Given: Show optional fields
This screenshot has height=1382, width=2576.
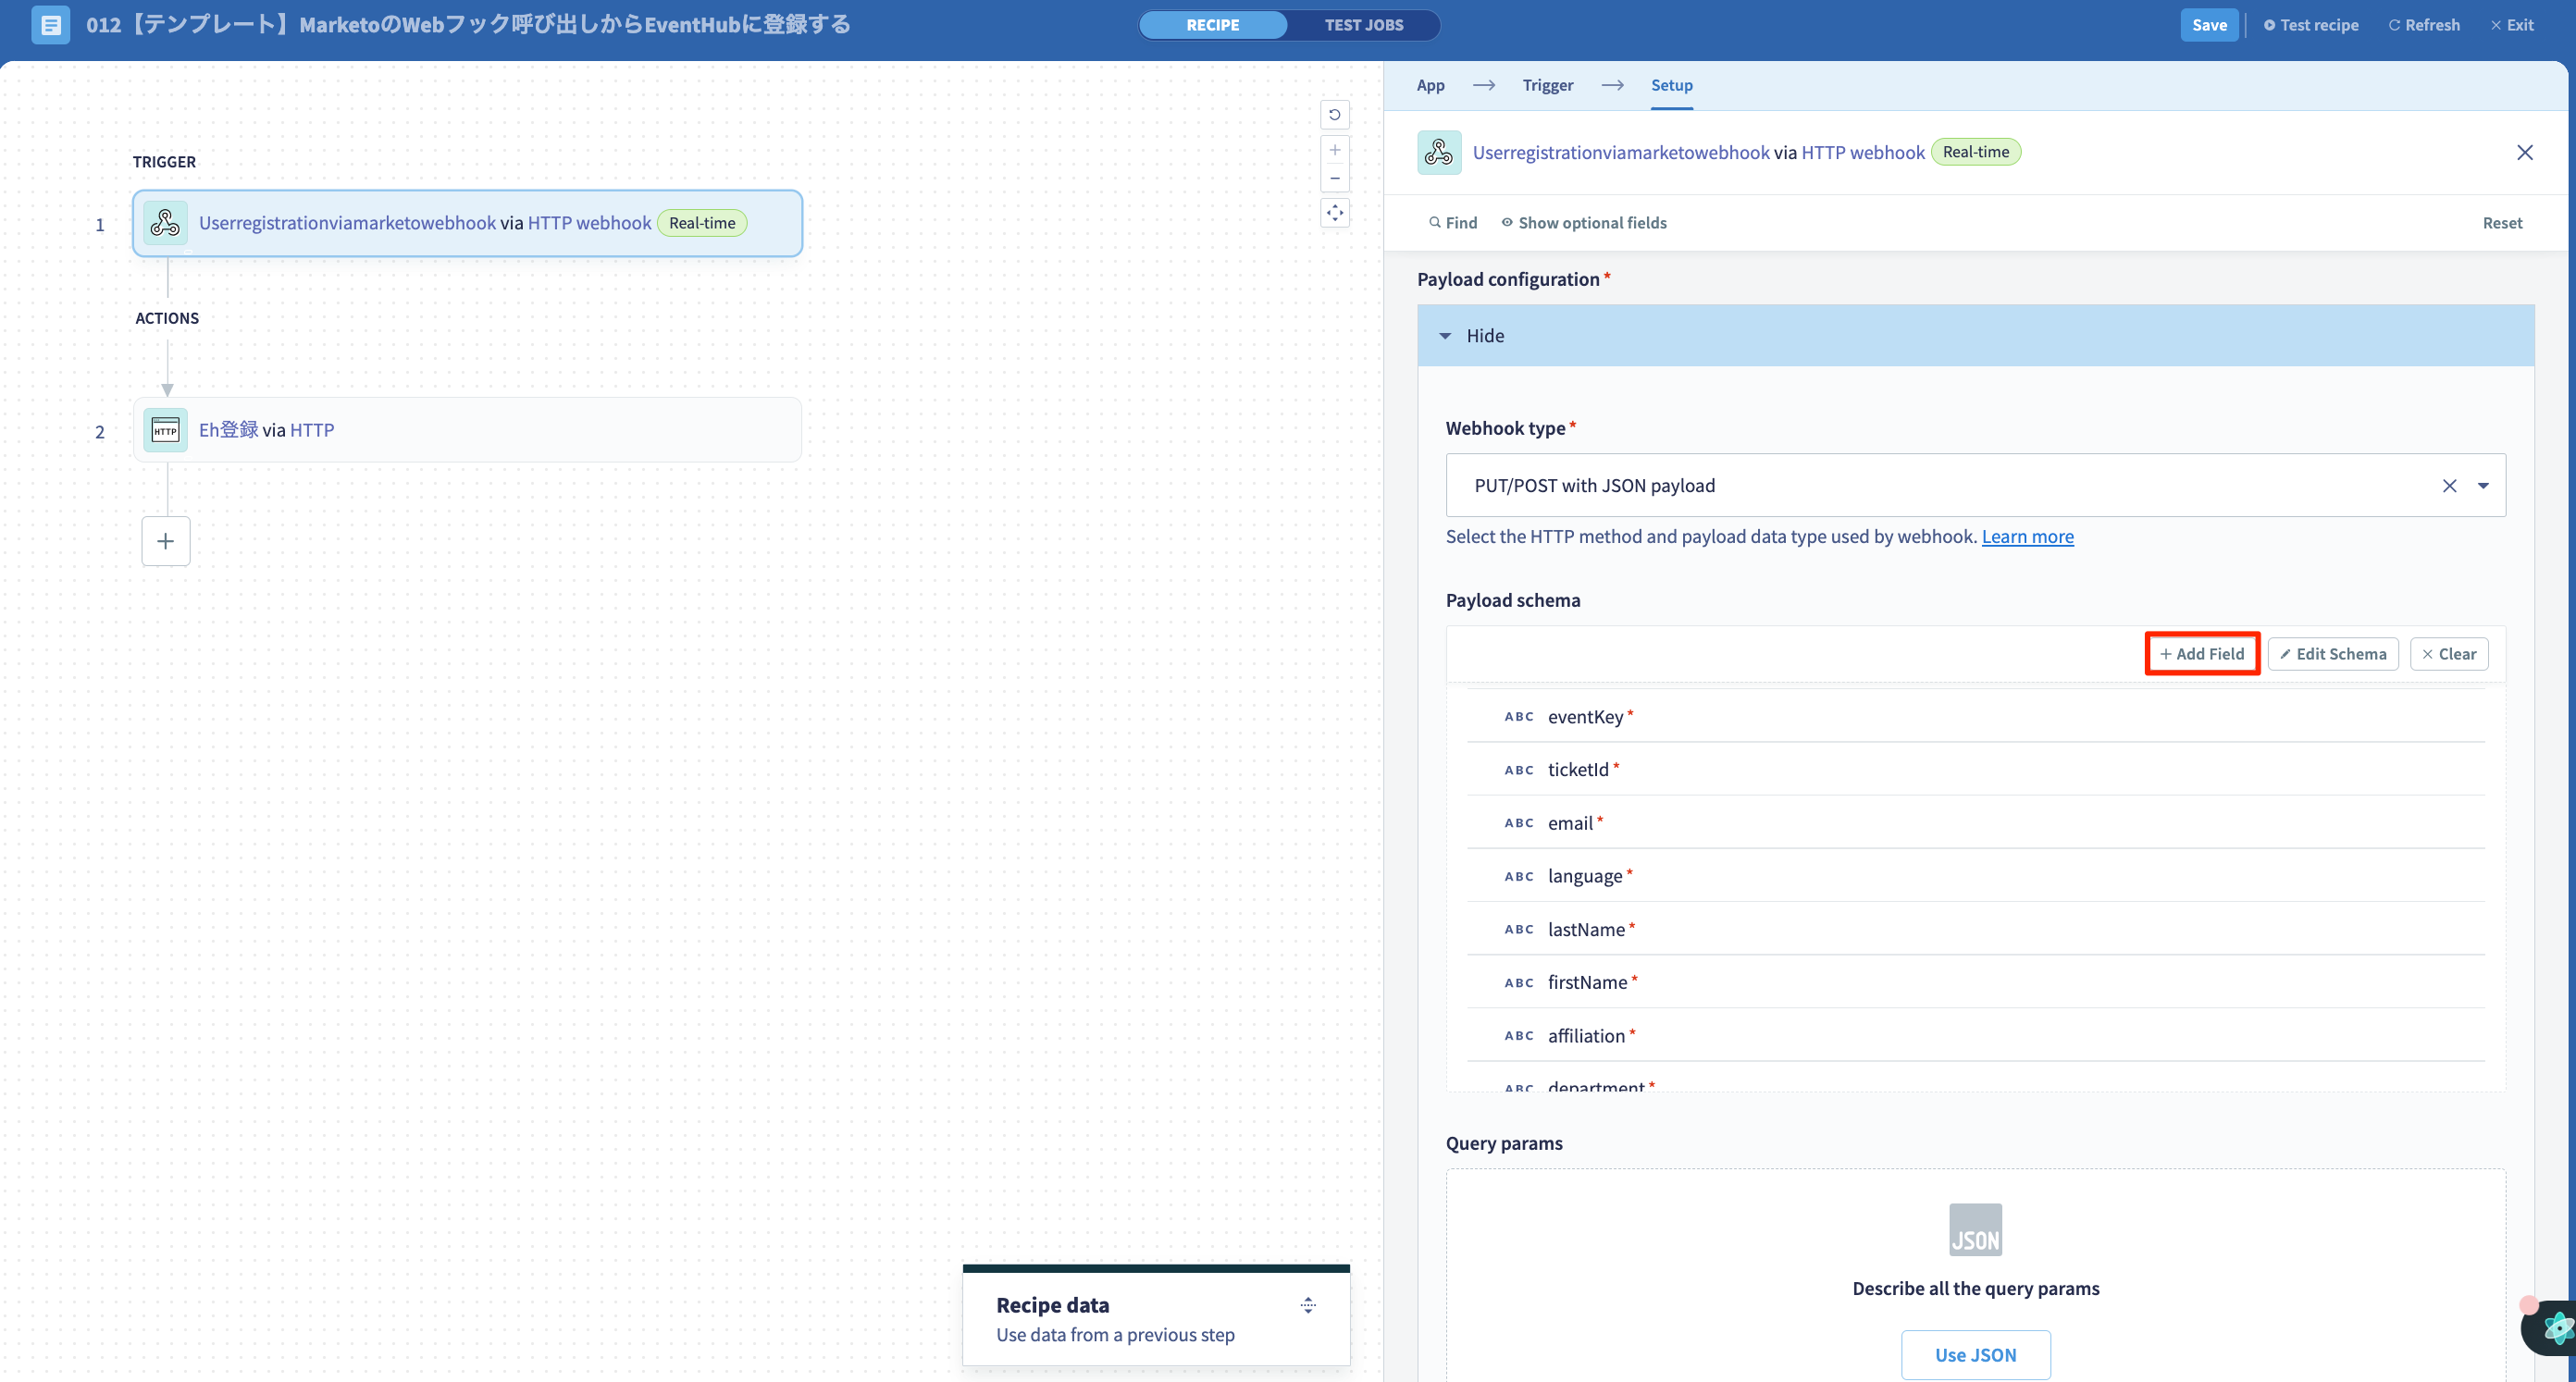Looking at the screenshot, I should [x=1584, y=223].
